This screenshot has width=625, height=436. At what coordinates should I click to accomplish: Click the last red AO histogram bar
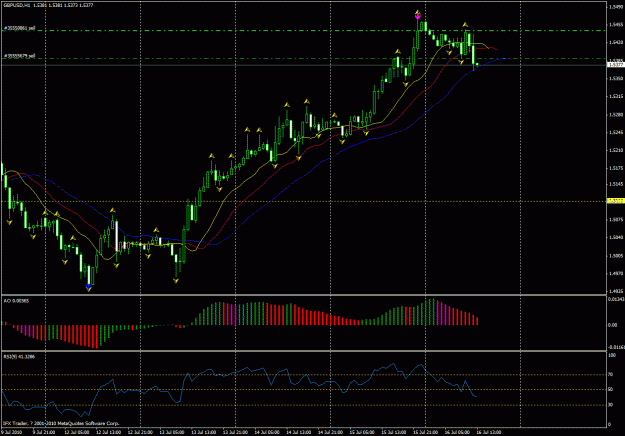coord(477,321)
